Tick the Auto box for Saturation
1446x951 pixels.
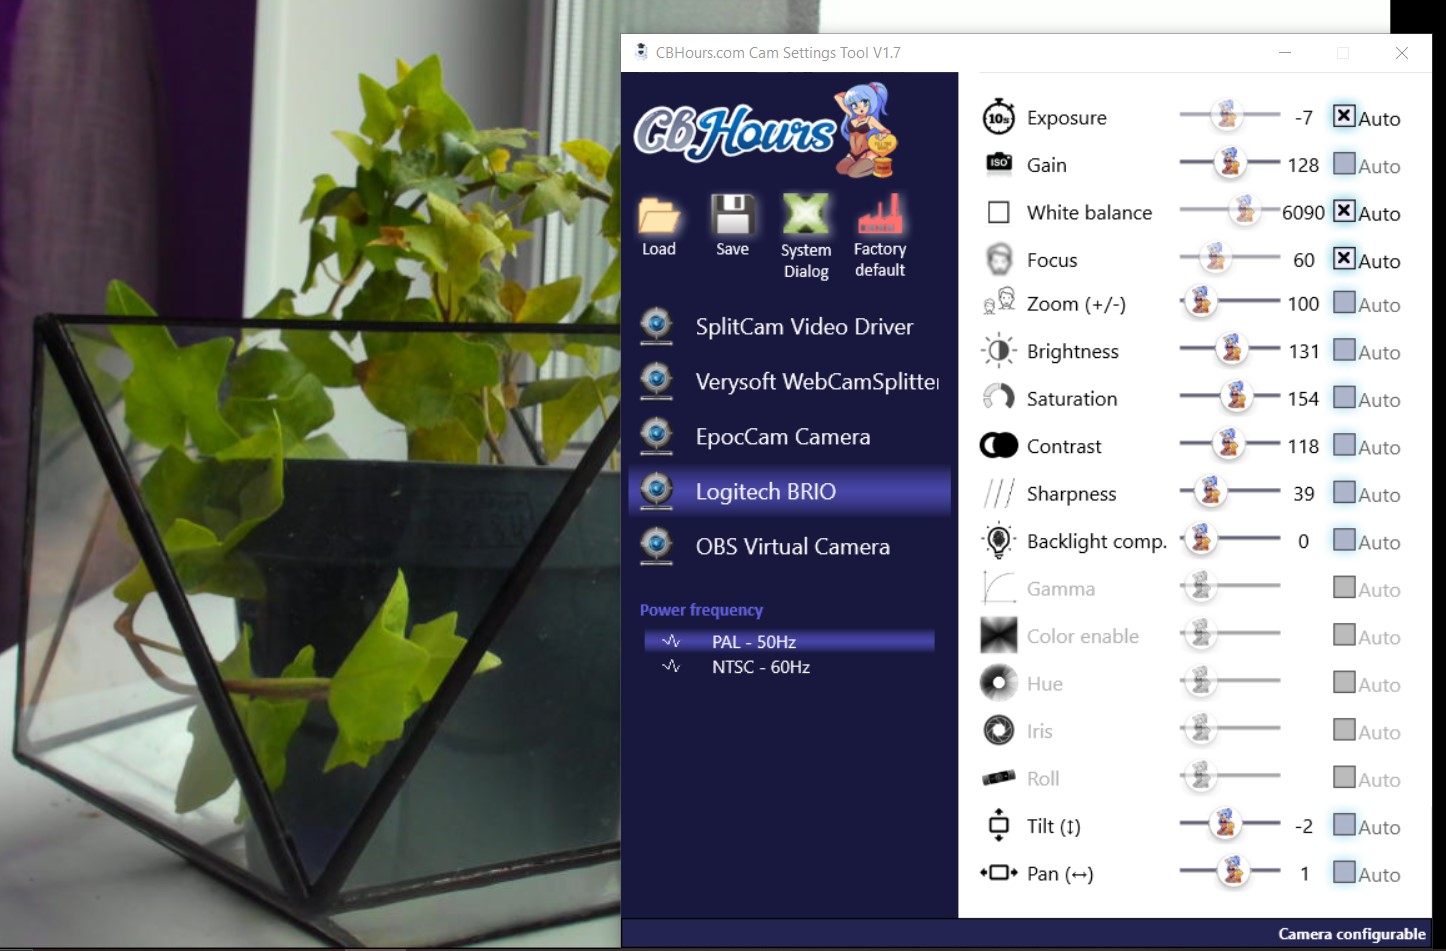1344,397
